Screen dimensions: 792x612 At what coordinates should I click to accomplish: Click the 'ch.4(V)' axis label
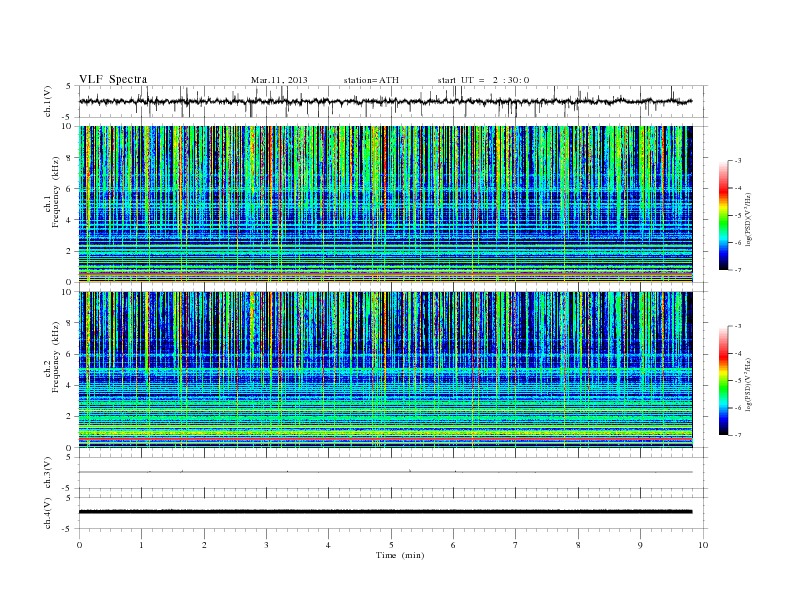[48, 513]
